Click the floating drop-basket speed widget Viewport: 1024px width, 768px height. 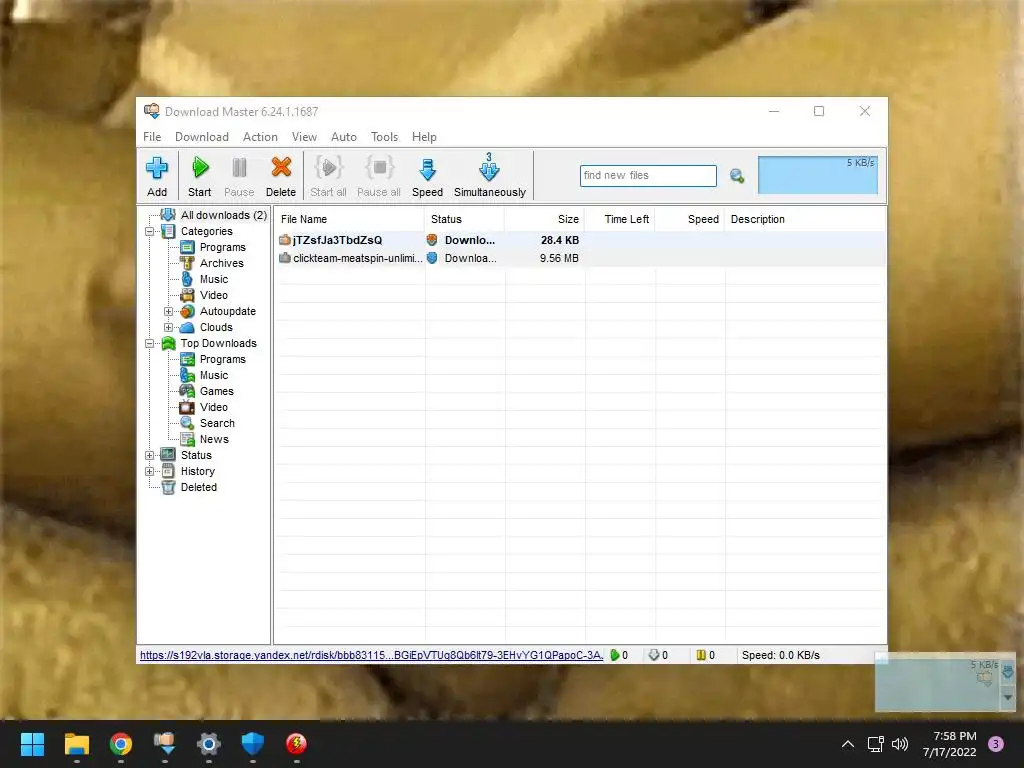coord(944,682)
